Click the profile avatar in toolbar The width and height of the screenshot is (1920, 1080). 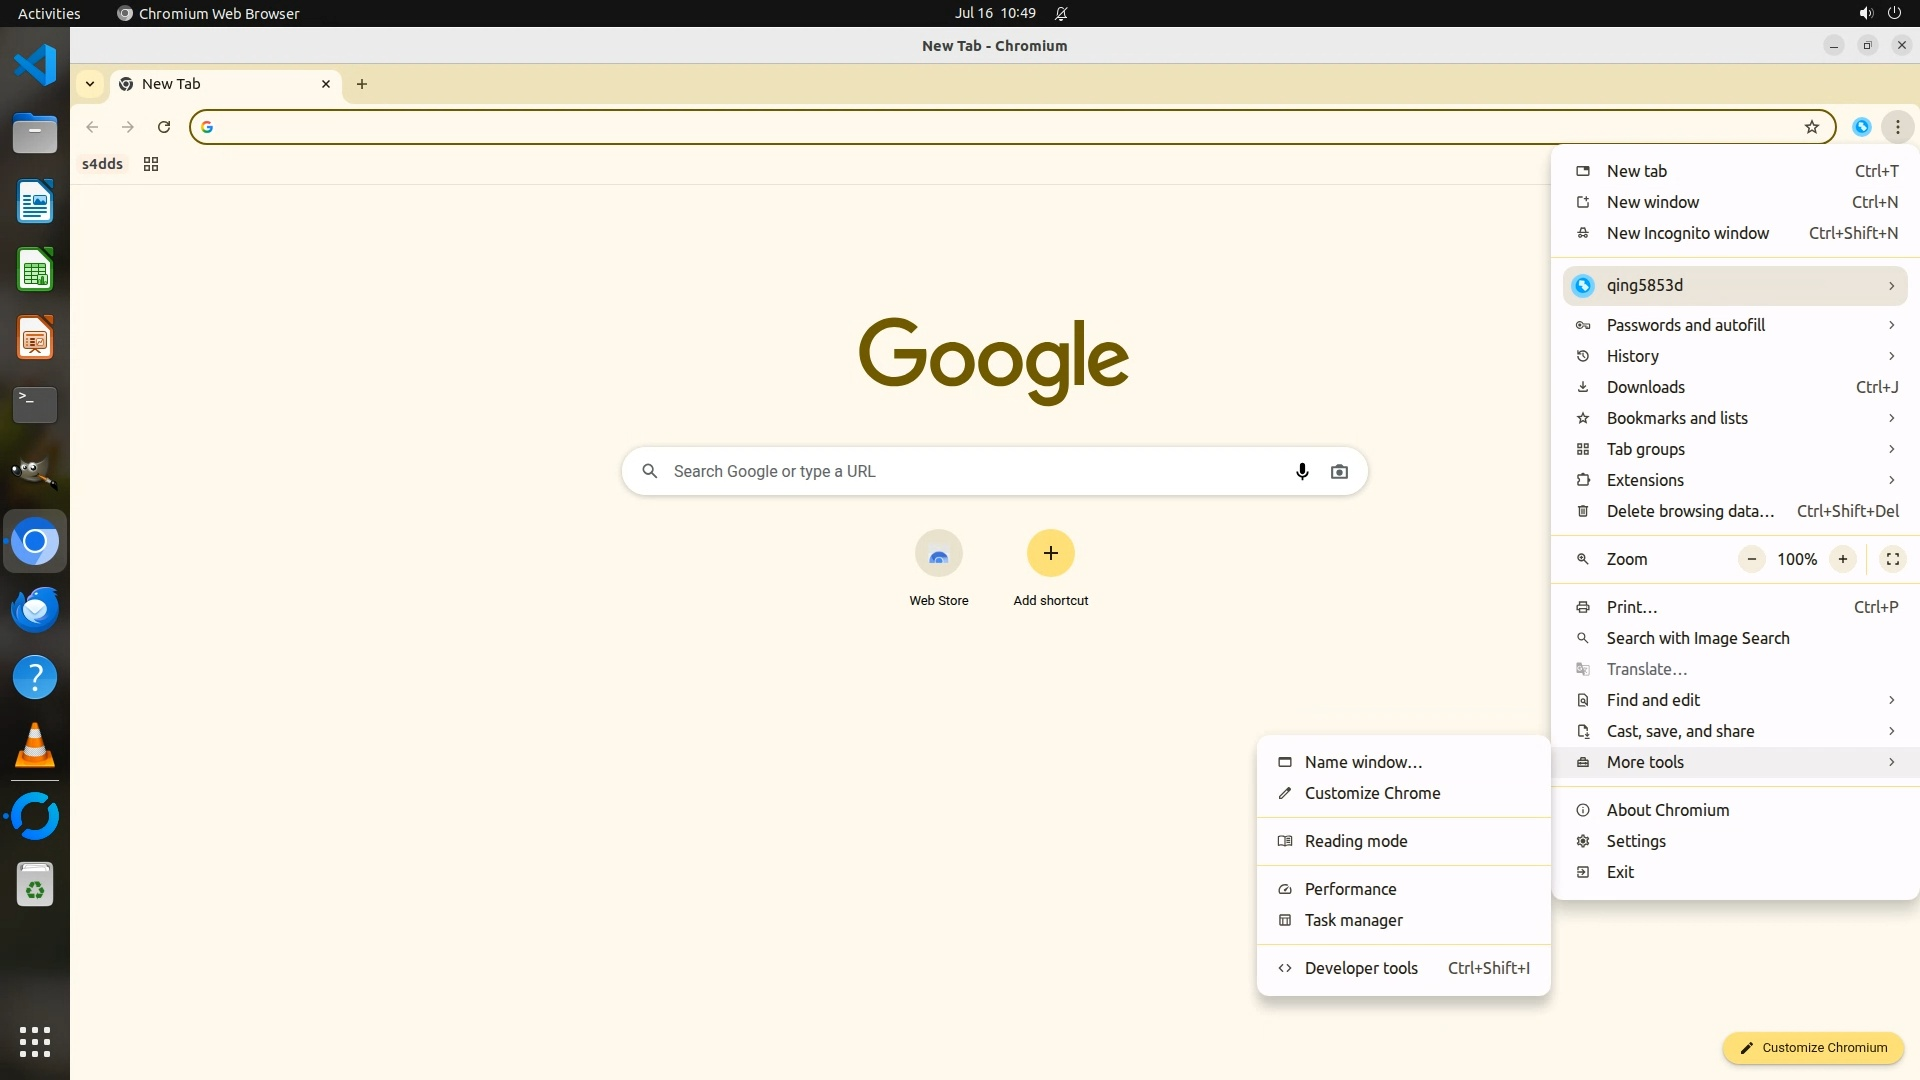pos(1861,127)
